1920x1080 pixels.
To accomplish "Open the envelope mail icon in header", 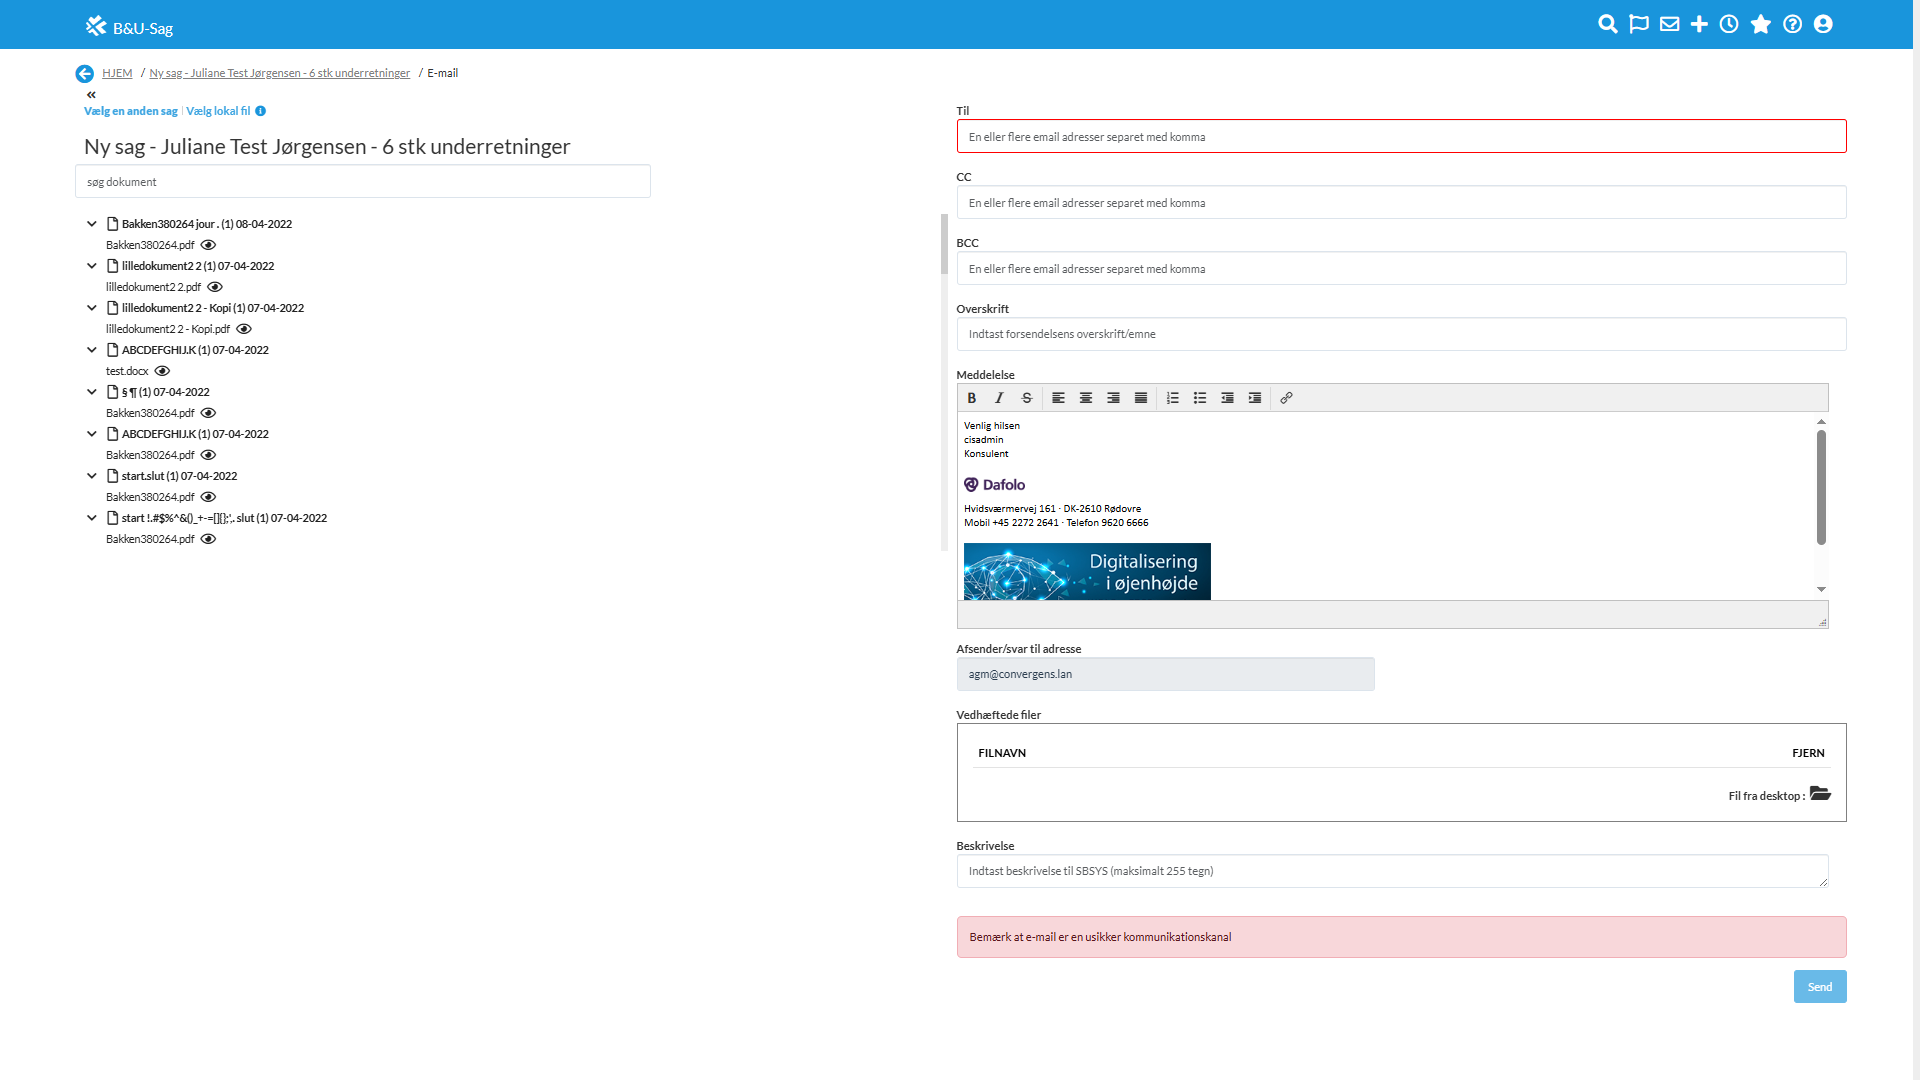I will [x=1669, y=24].
